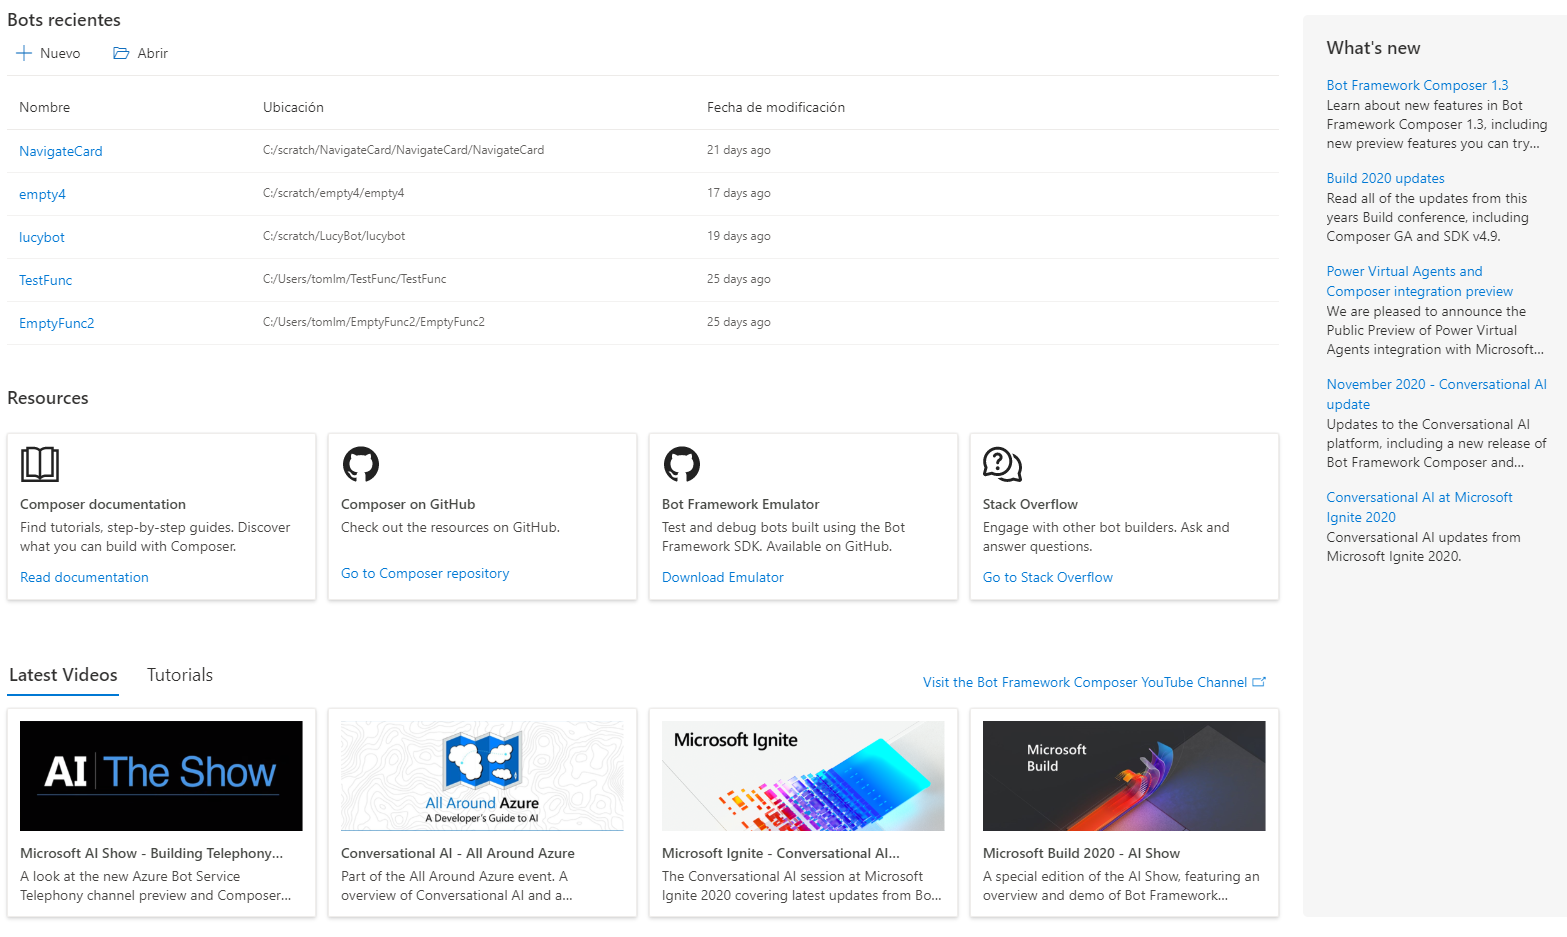Open the NavigateCard bot
Screen dimensions: 1567x937
click(x=60, y=150)
